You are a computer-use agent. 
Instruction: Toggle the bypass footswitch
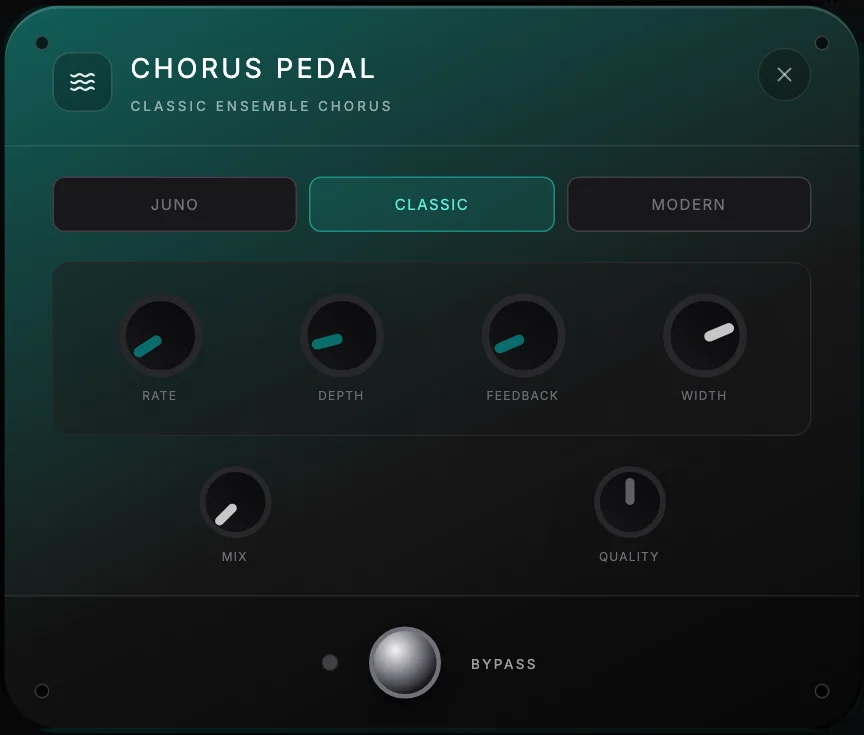[405, 662]
